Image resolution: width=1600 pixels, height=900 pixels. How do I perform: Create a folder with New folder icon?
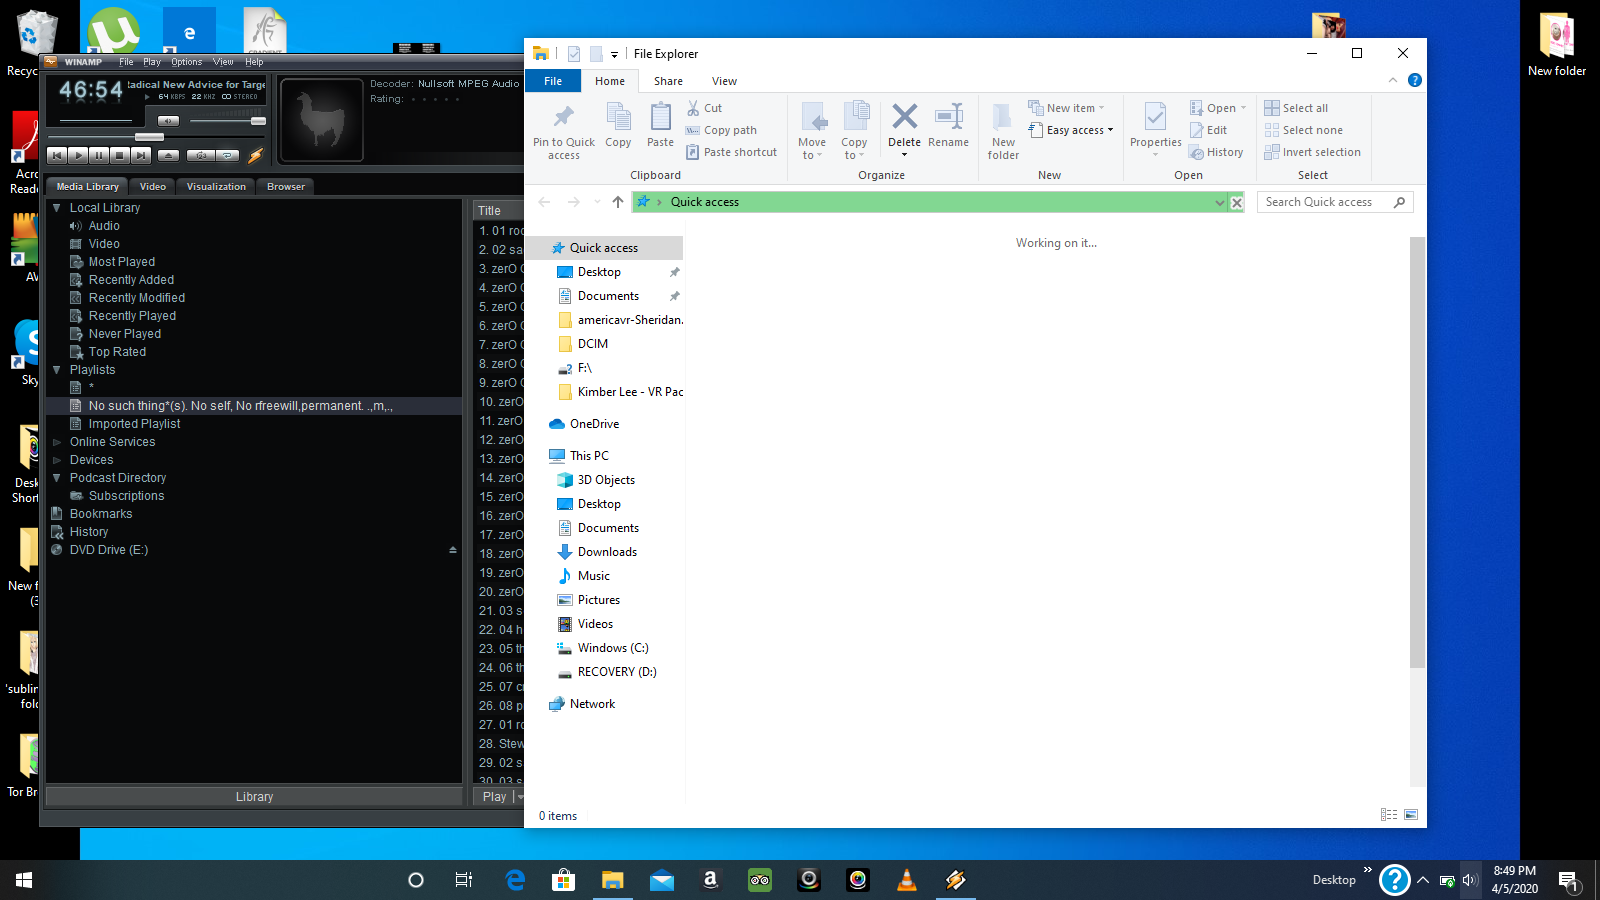click(1003, 118)
